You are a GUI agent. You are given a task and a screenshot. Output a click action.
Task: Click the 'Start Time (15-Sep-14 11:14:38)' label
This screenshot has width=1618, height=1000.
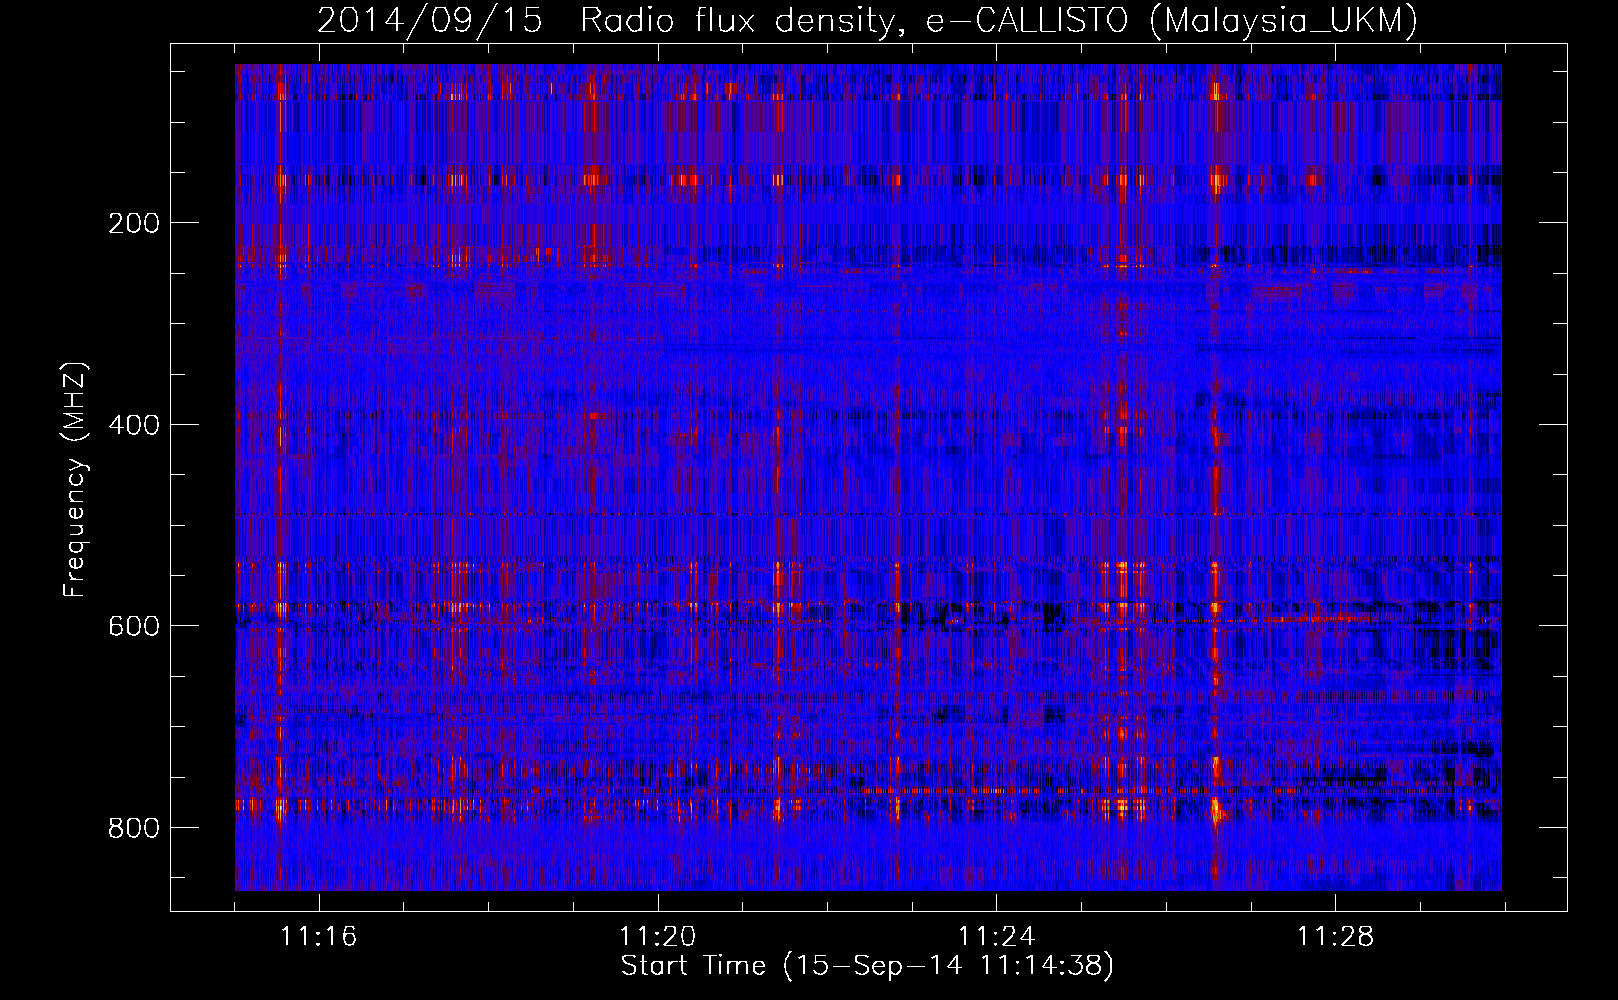tap(867, 966)
